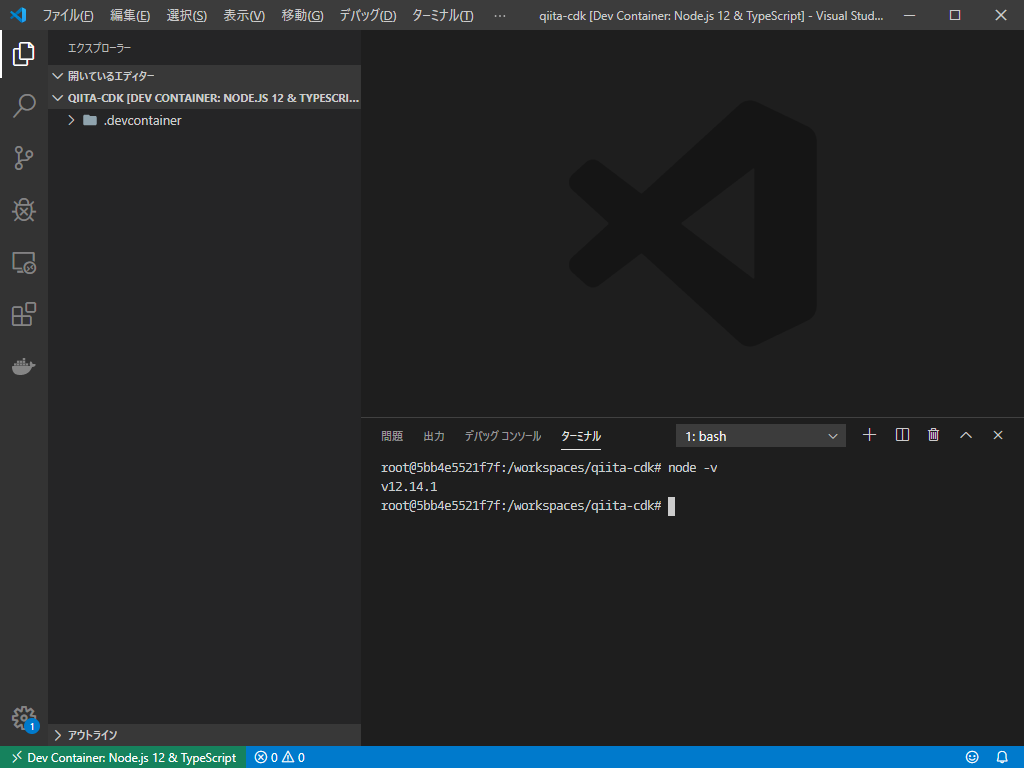Split the terminal pane
This screenshot has width=1024, height=768.
[902, 435]
